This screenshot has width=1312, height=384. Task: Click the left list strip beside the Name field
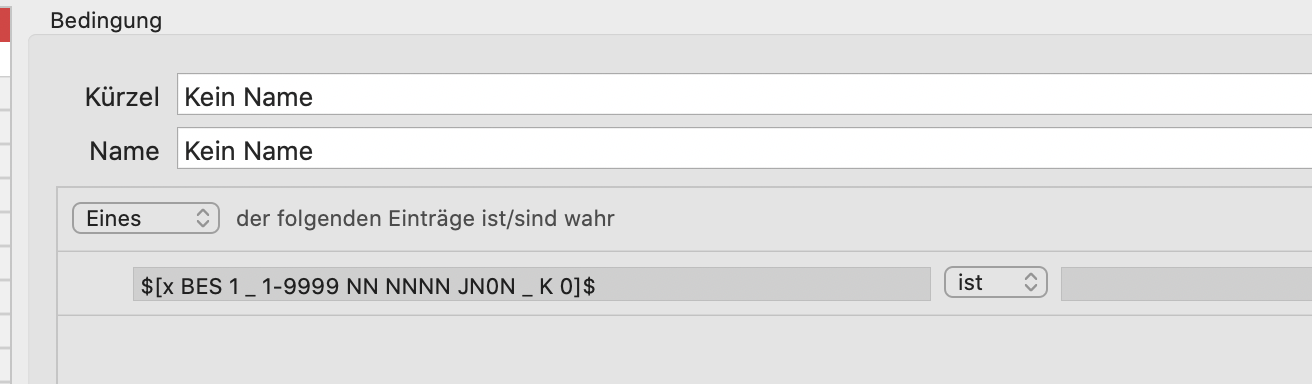[5, 151]
